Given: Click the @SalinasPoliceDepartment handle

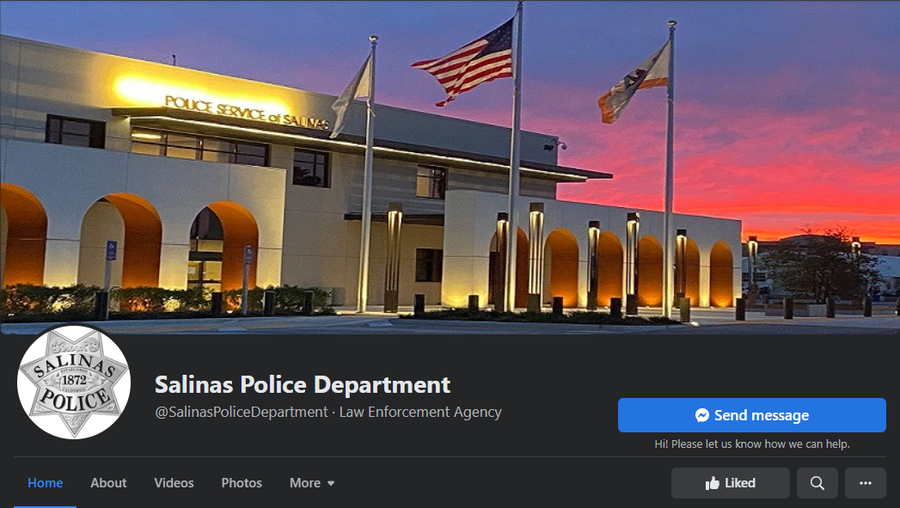Looking at the screenshot, I should (242, 412).
